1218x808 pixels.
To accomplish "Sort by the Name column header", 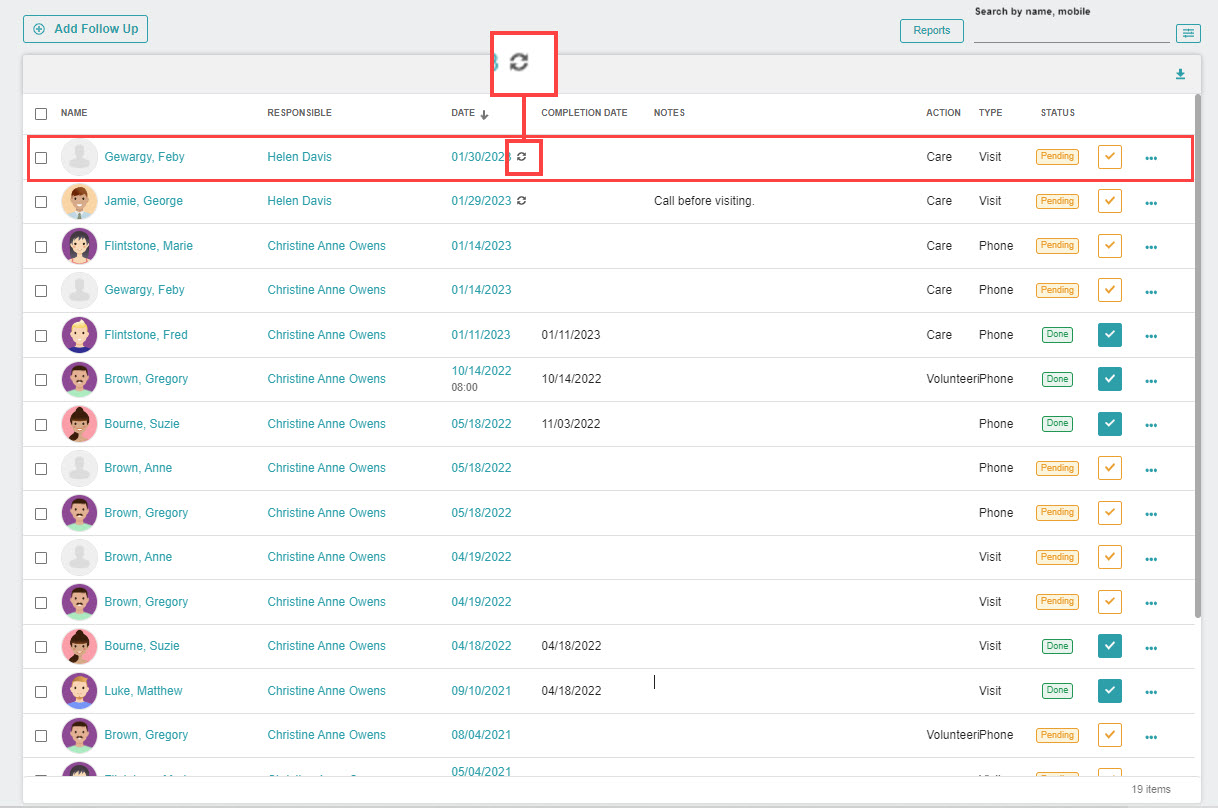I will tap(74, 113).
